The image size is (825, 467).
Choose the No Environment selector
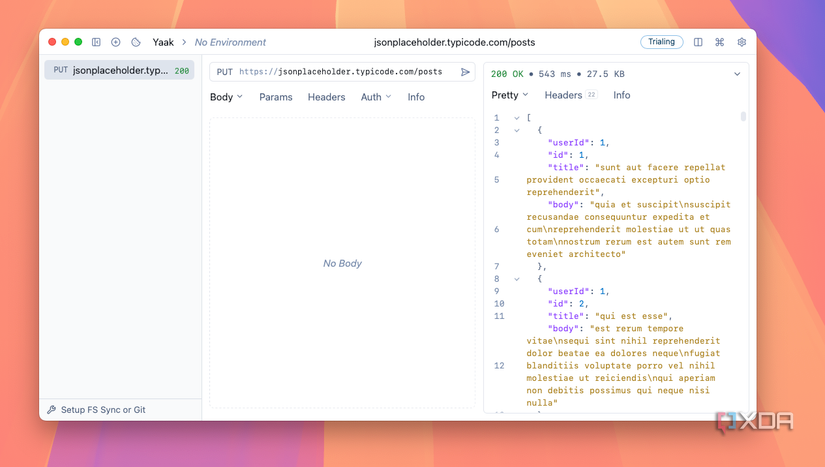(230, 42)
